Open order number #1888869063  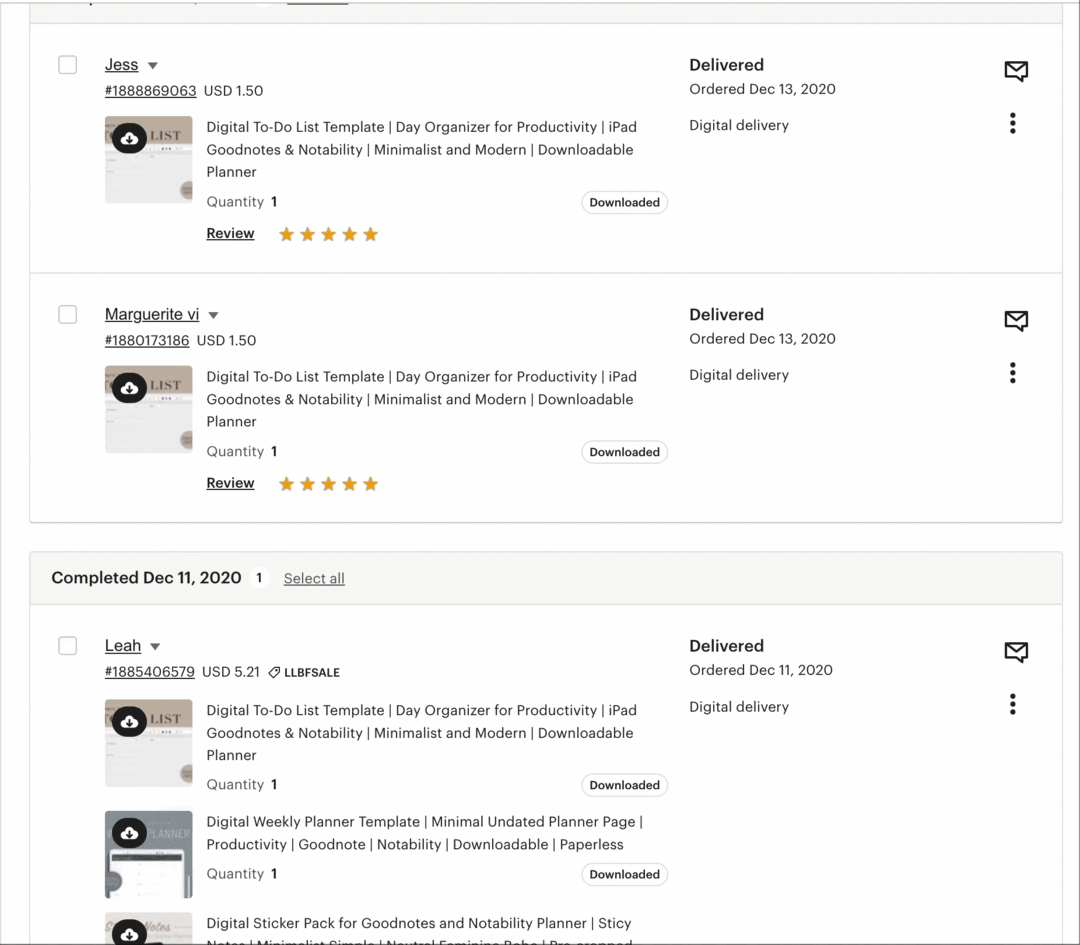pos(150,90)
